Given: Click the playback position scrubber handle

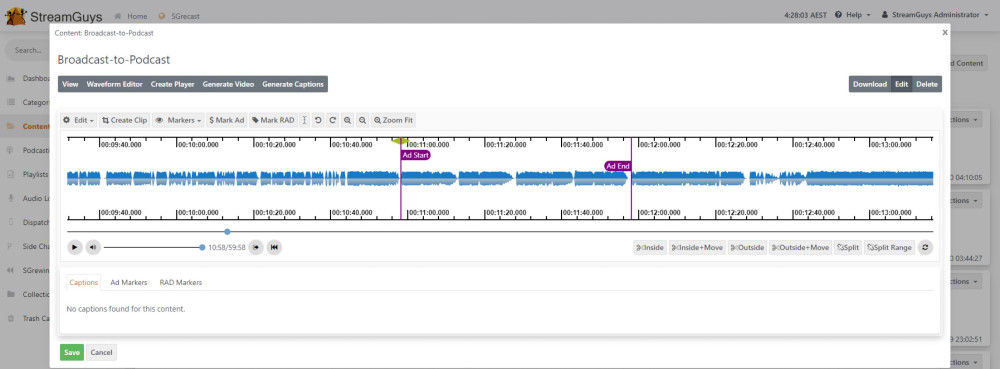Looking at the screenshot, I should tap(227, 231).
